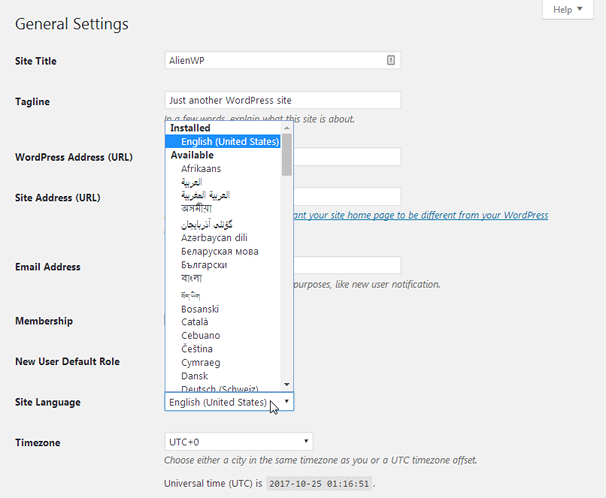Click the Tagline input field
The image size is (606, 498).
tap(283, 100)
